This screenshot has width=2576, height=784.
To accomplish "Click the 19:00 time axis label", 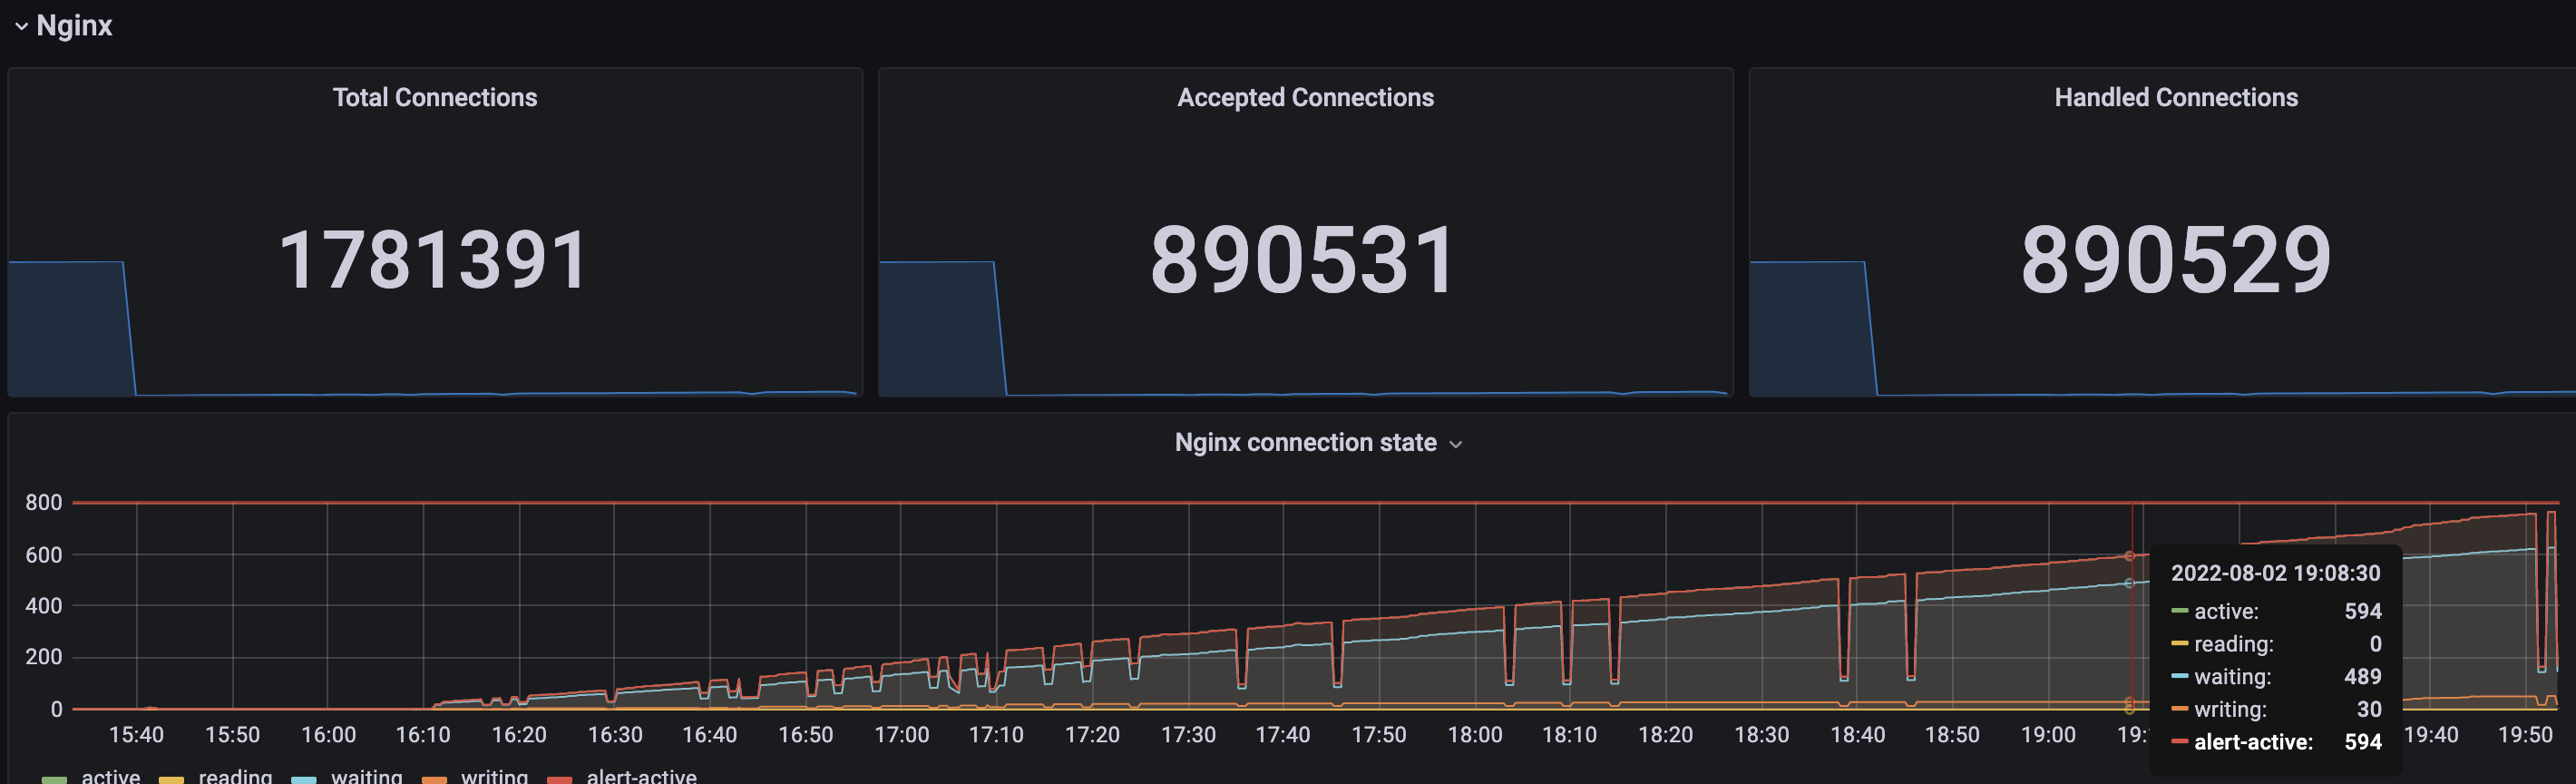I will click(2048, 735).
